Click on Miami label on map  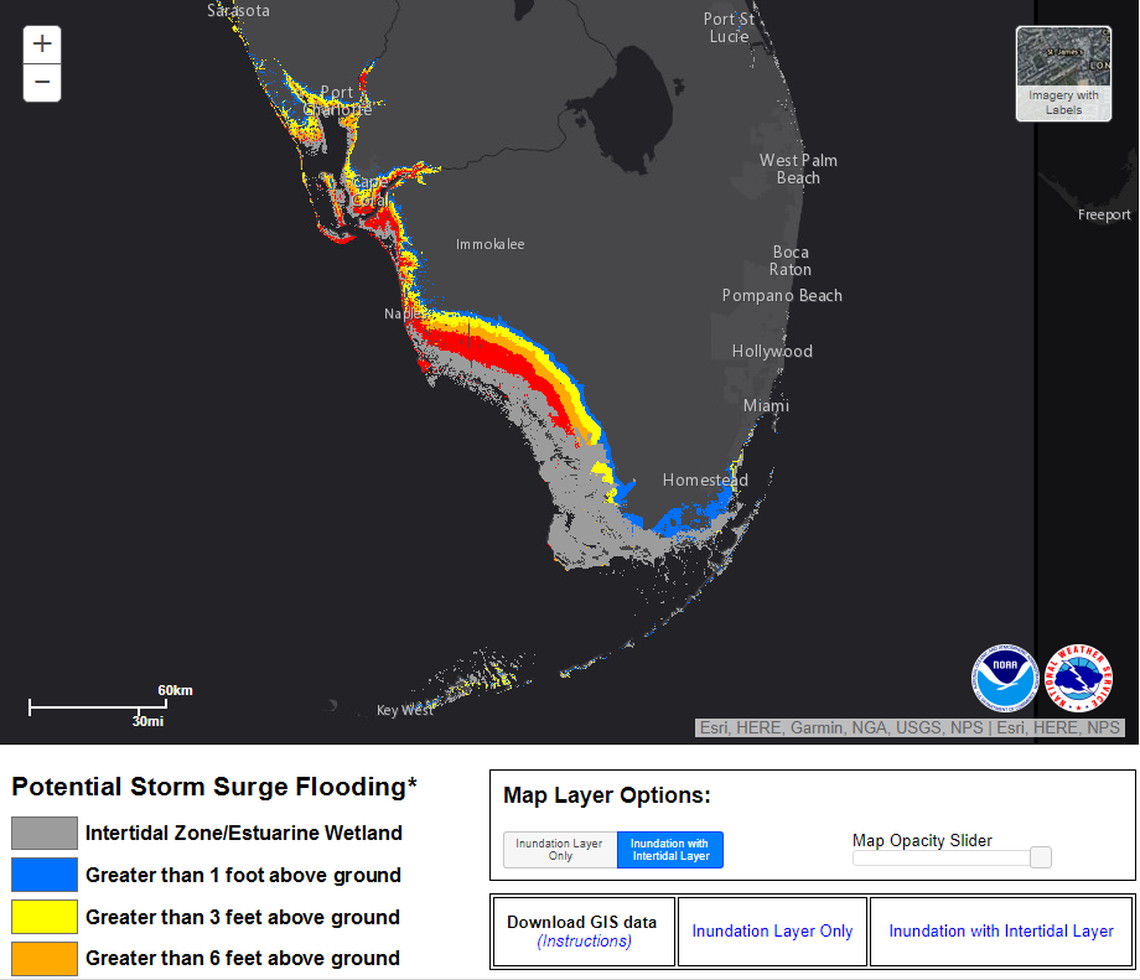(x=766, y=405)
